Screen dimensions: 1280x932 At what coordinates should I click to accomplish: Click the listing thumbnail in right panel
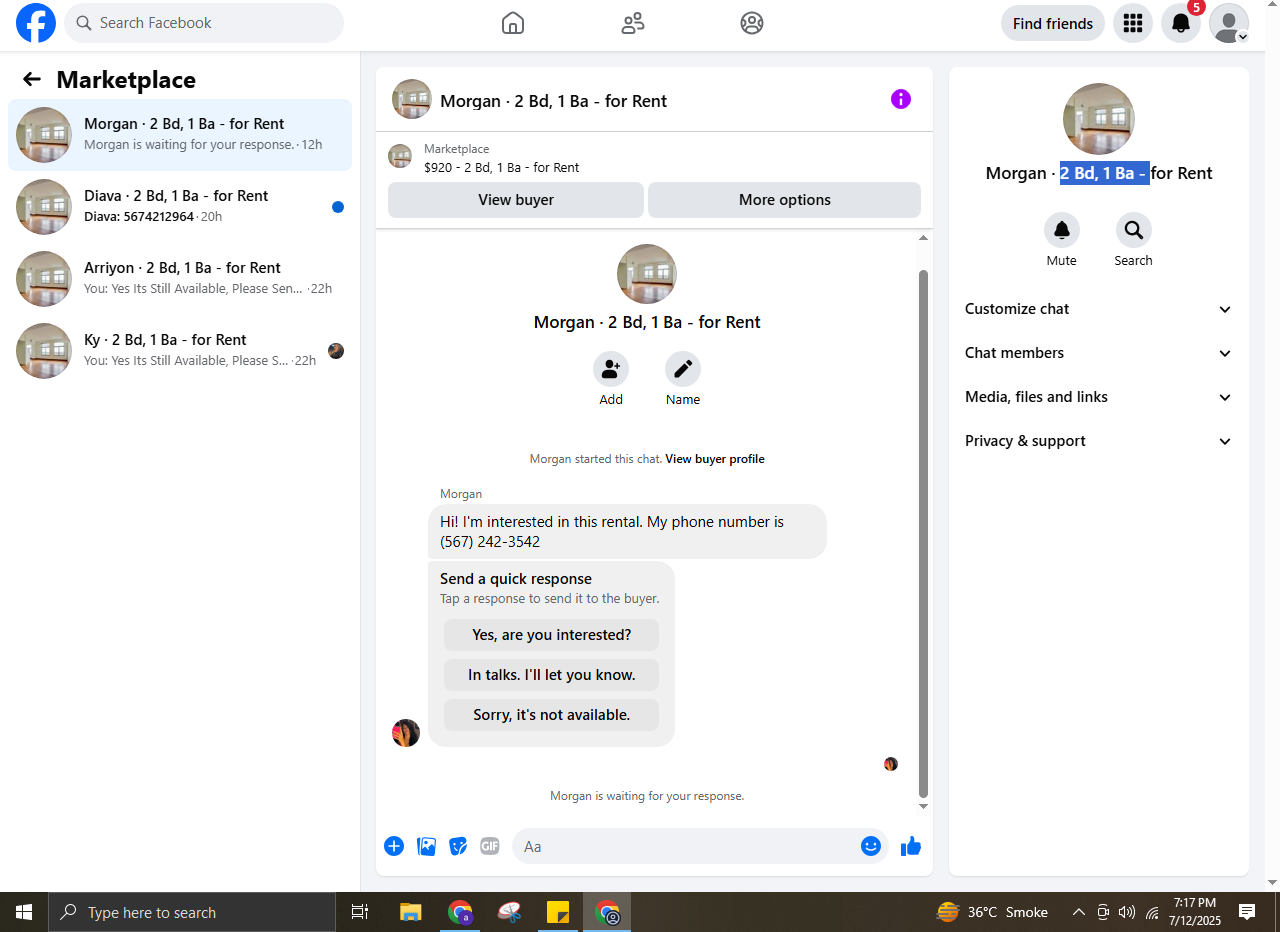coord(1099,119)
